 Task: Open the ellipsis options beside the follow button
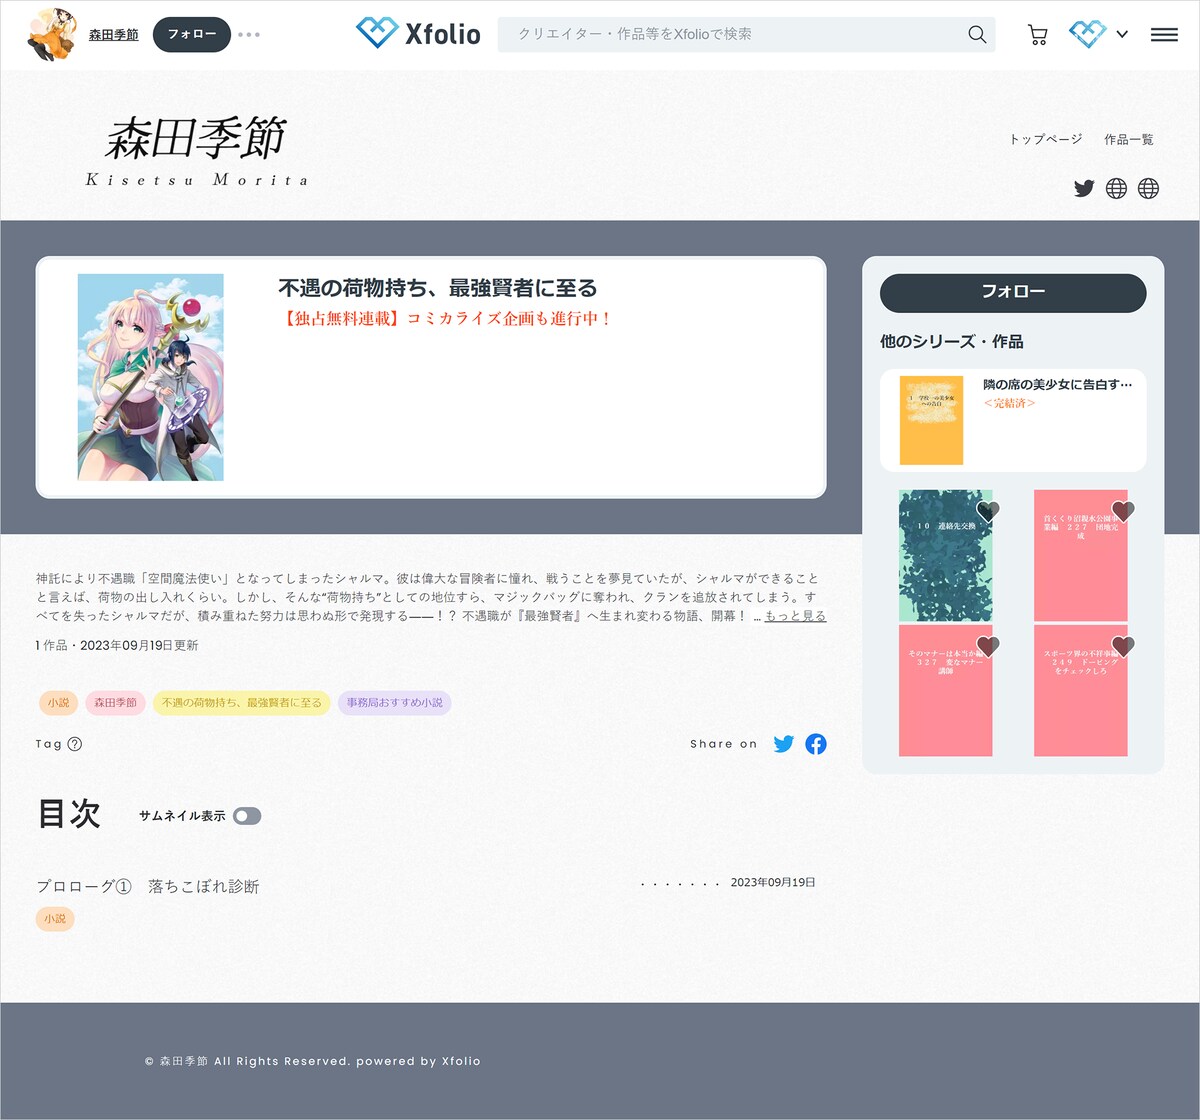click(x=249, y=34)
